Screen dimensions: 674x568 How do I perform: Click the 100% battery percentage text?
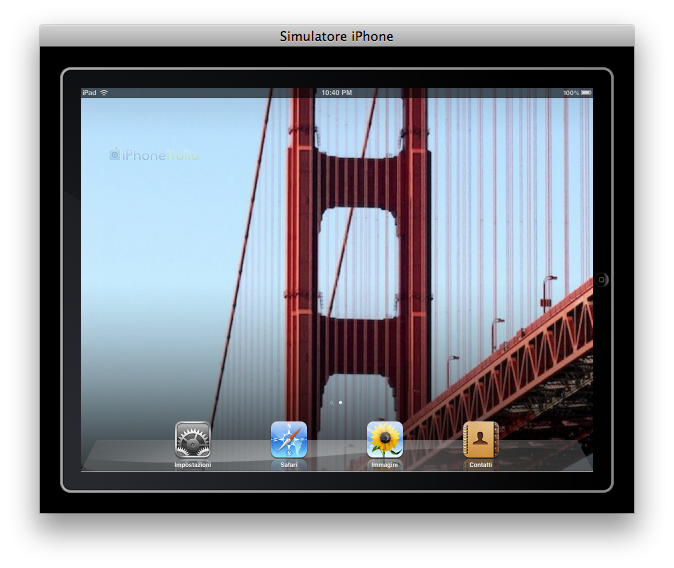point(570,93)
